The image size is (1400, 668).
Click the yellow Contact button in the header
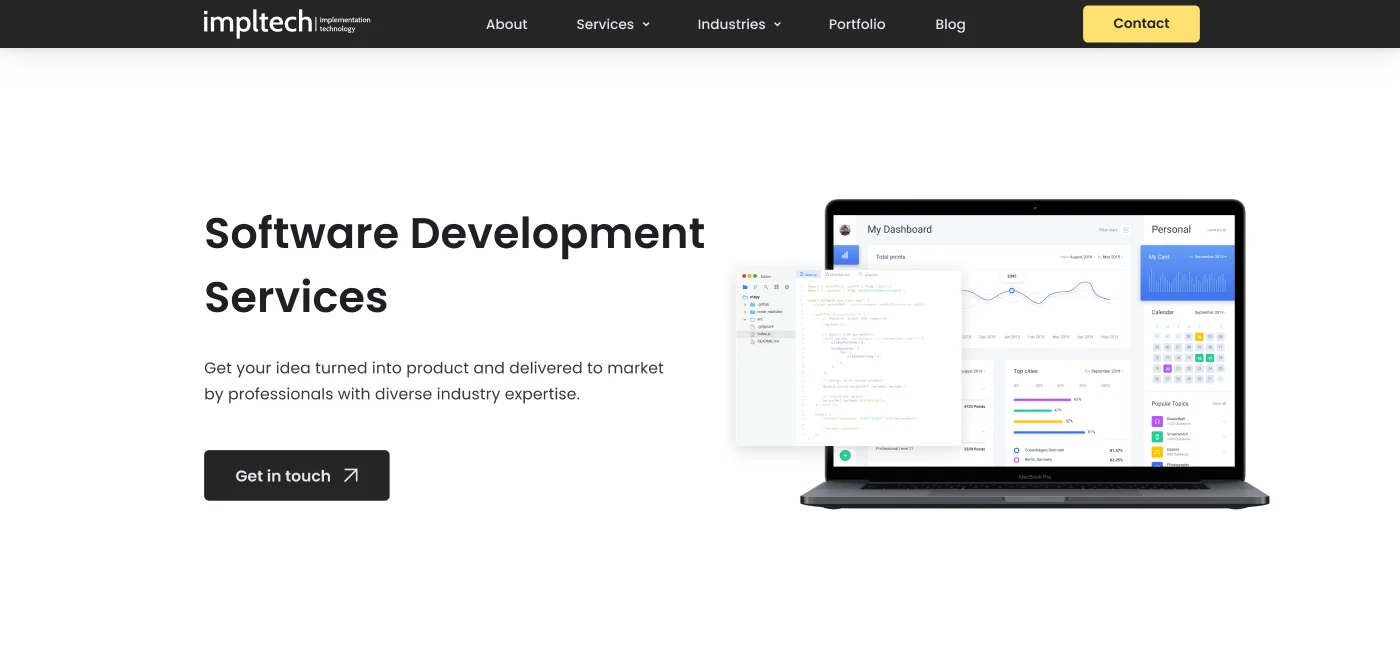click(x=1140, y=23)
